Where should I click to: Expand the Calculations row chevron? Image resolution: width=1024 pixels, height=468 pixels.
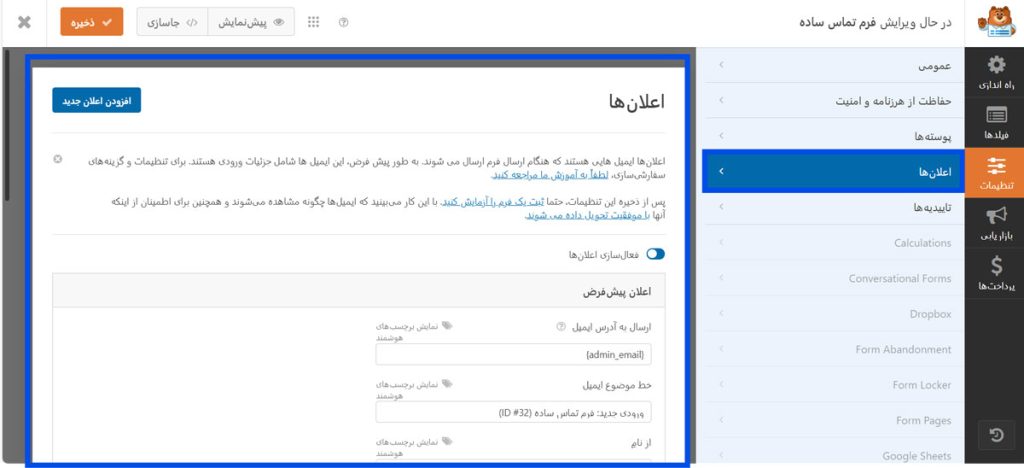point(721,243)
